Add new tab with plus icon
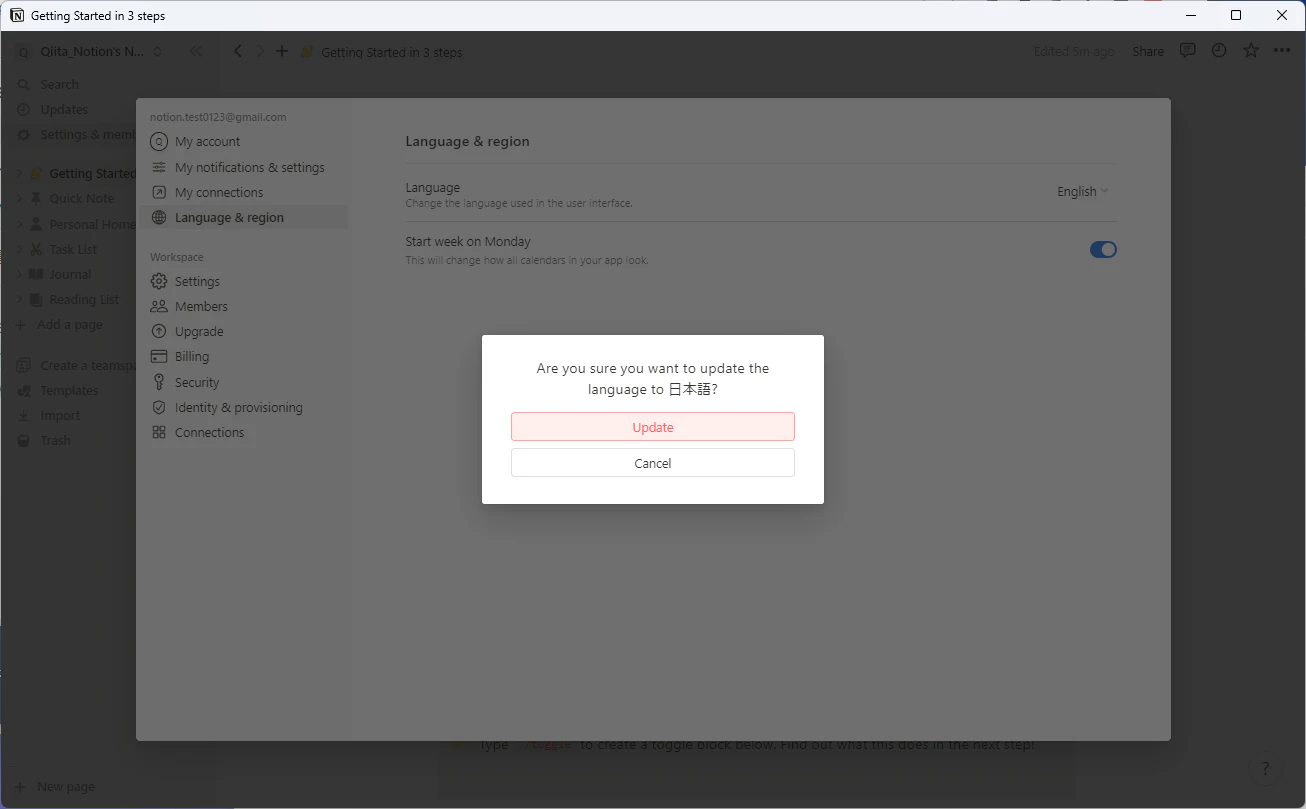Viewport: 1306px width, 809px height. point(282,51)
